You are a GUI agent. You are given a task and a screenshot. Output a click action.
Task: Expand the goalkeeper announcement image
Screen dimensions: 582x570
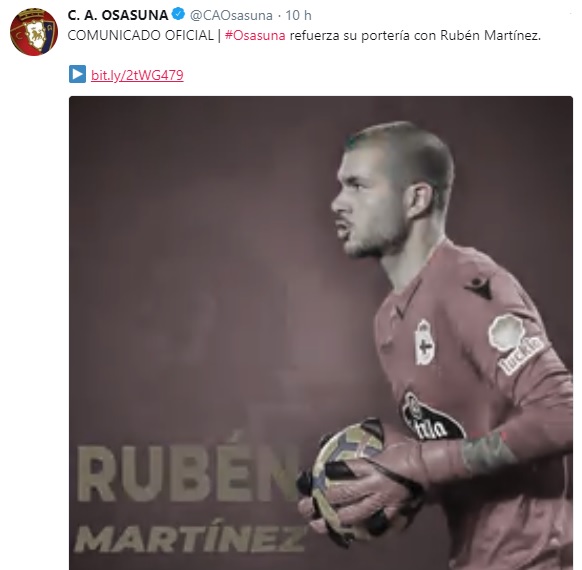pos(321,333)
